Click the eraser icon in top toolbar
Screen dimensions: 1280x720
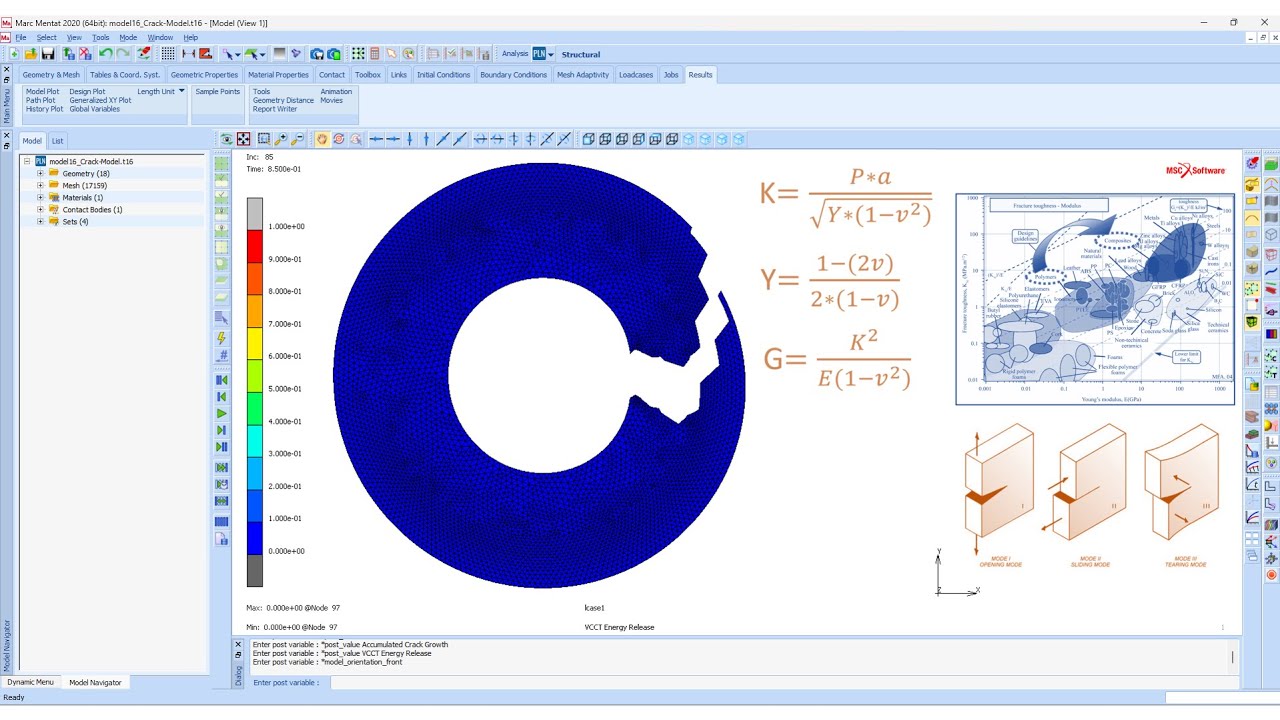tap(144, 54)
